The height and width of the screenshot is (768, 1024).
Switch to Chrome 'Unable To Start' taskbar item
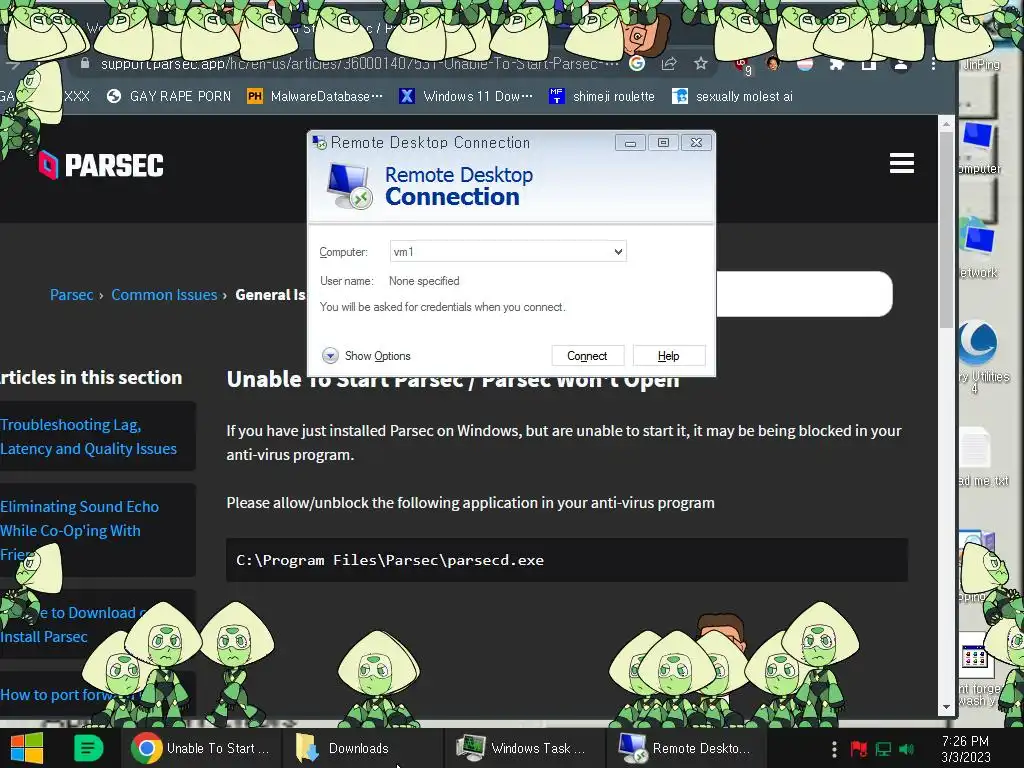[x=201, y=748]
